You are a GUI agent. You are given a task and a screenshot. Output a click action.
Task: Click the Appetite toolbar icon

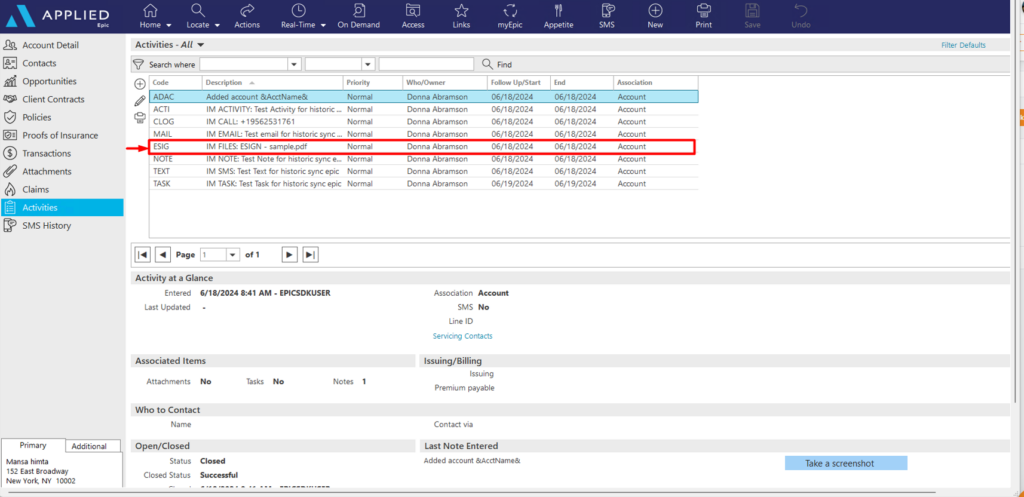click(558, 16)
